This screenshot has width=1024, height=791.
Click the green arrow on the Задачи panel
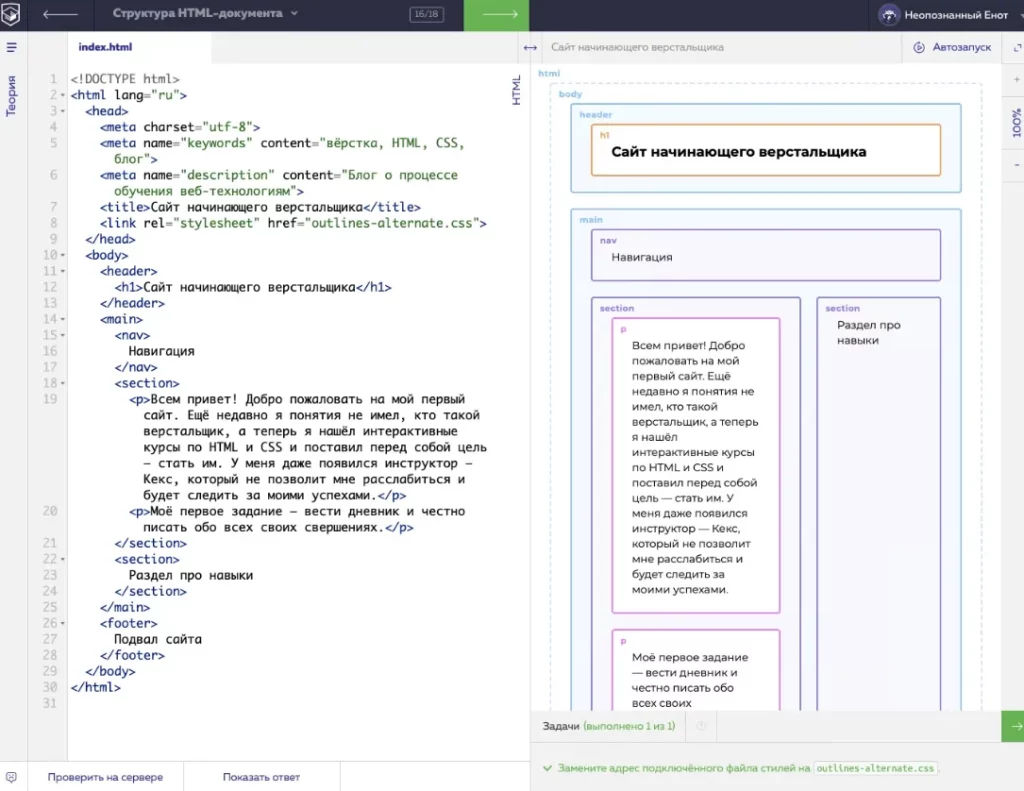click(x=1013, y=726)
